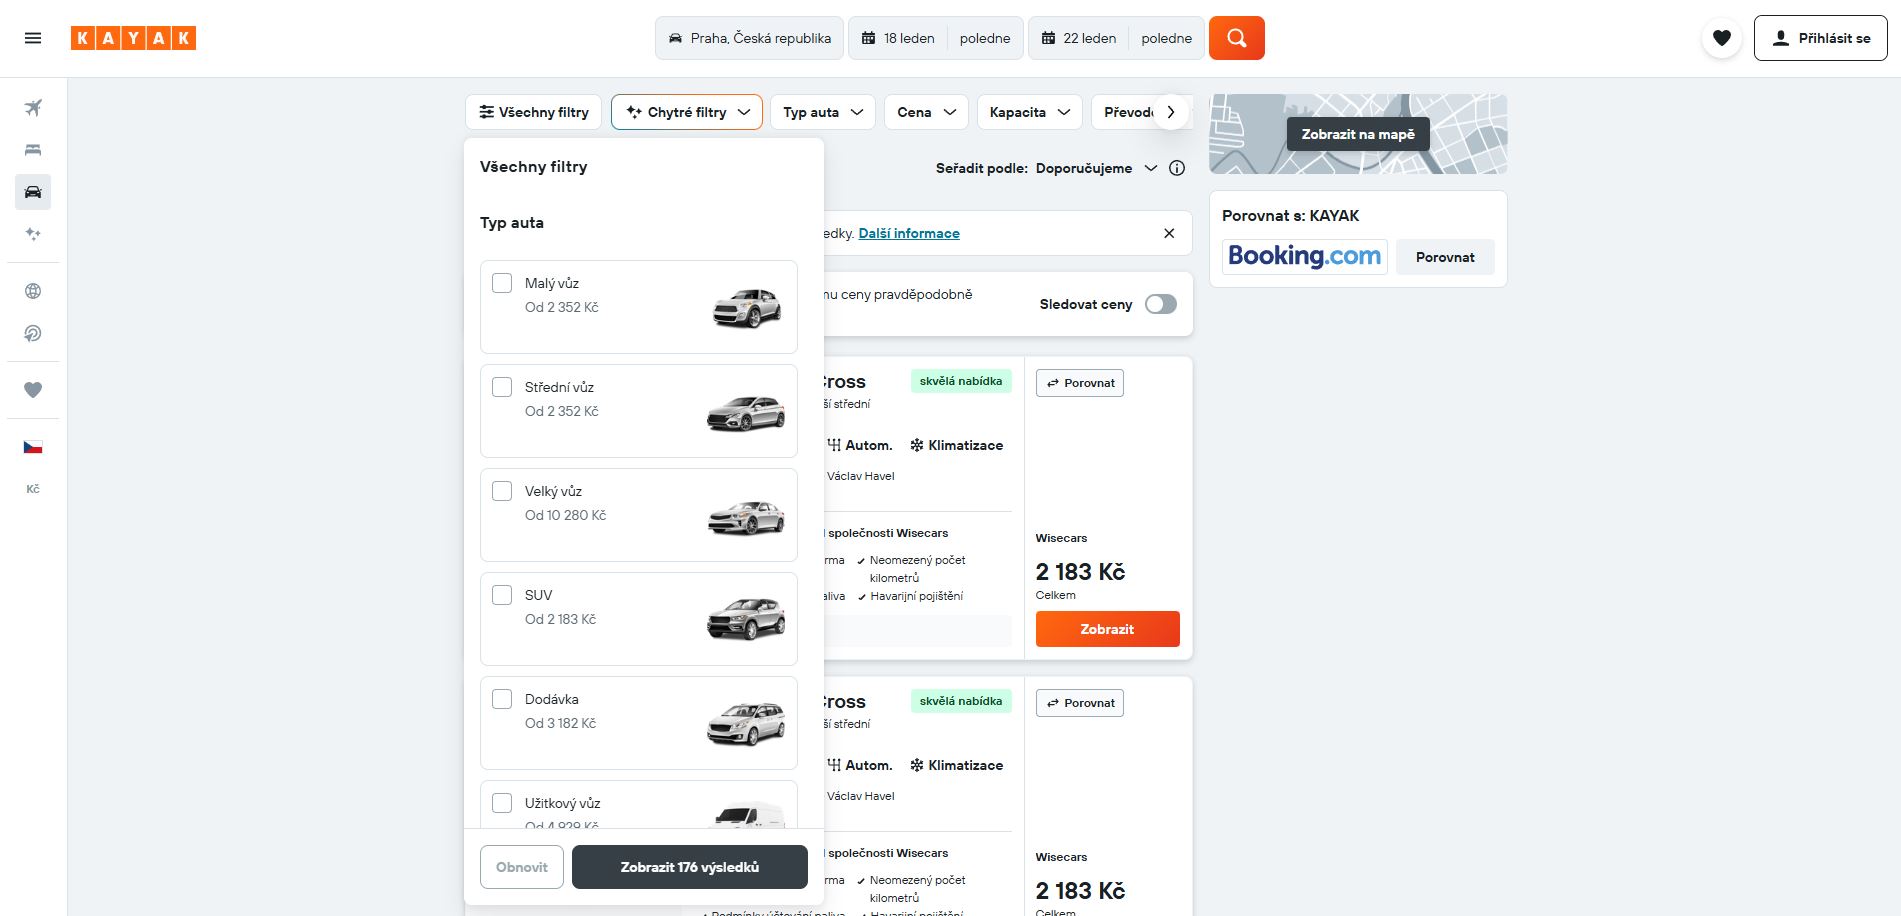Open the round arrow icon below the globe
Image resolution: width=1901 pixels, height=916 pixels.
click(33, 334)
